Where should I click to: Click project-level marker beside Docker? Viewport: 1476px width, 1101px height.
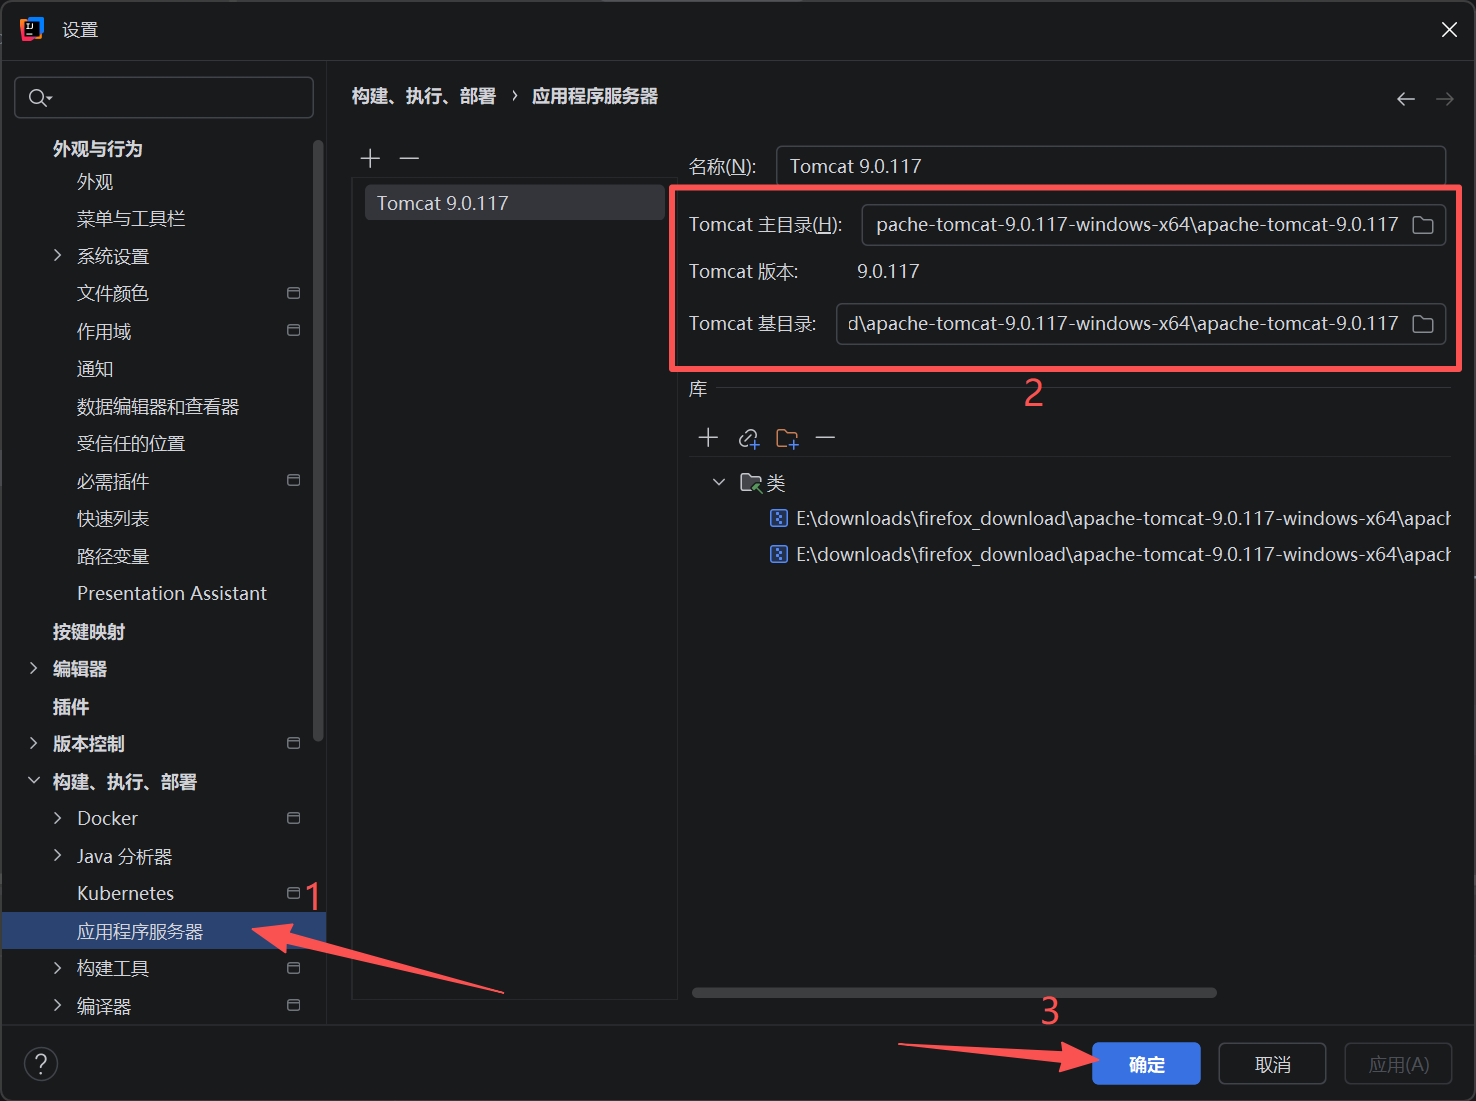pyautogui.click(x=294, y=818)
